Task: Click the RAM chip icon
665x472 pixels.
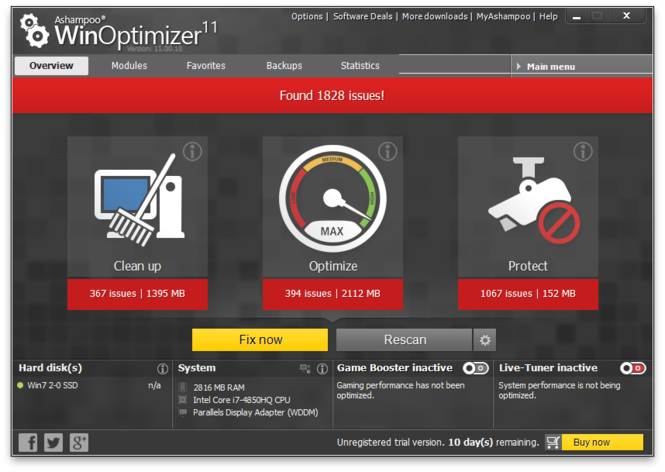Action: [183, 387]
